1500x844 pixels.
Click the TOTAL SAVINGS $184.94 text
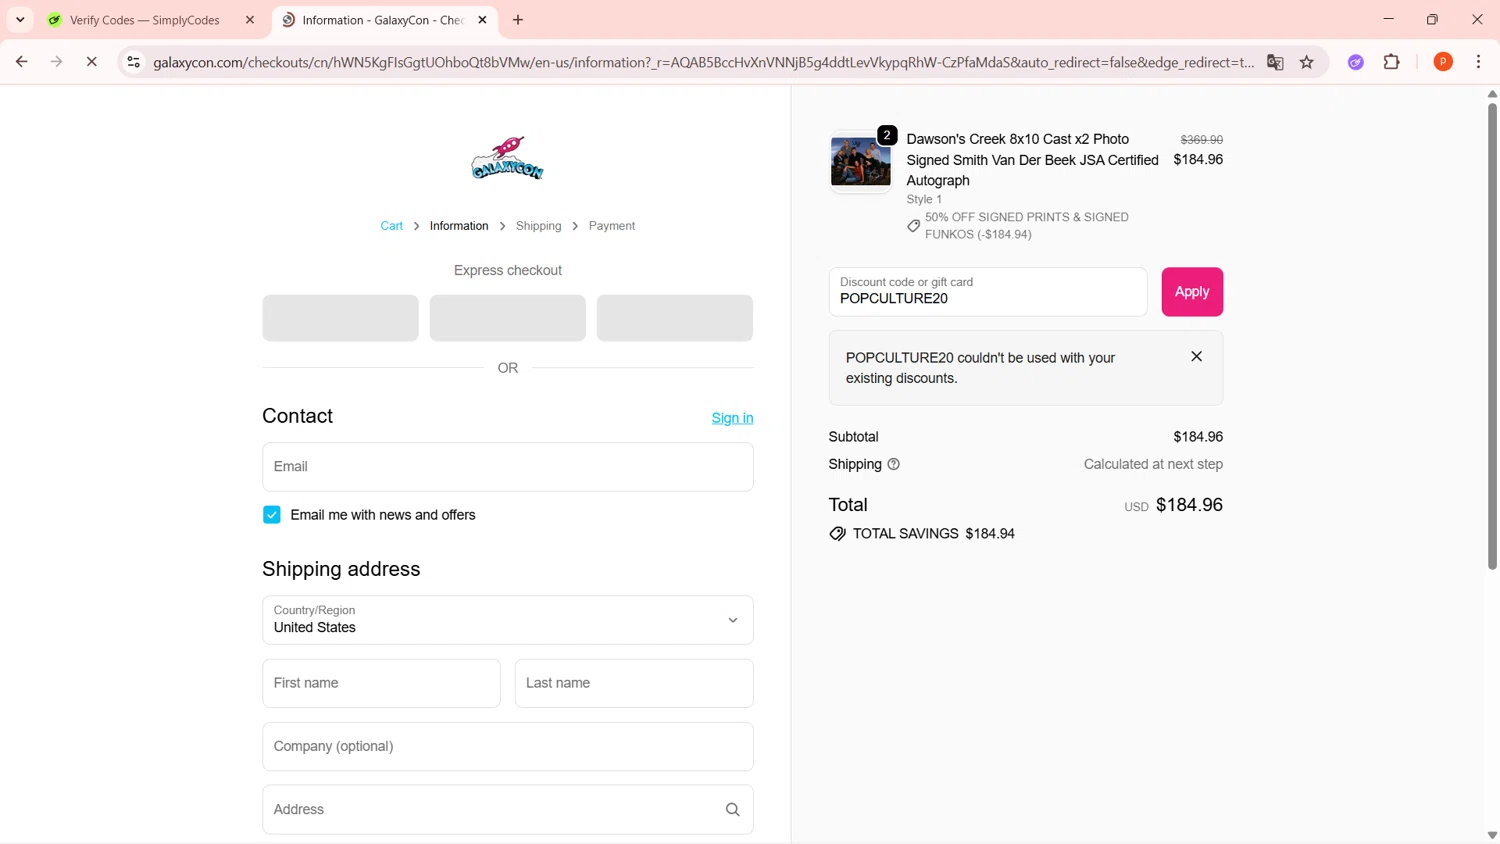934,534
